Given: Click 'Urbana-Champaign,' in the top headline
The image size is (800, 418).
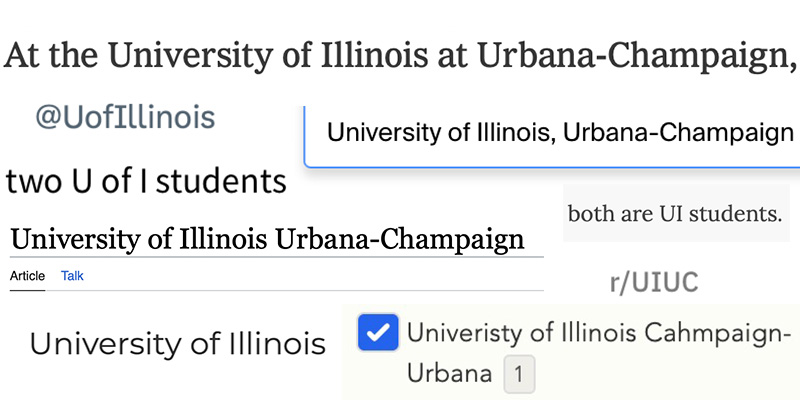Looking at the screenshot, I should [x=637, y=56].
